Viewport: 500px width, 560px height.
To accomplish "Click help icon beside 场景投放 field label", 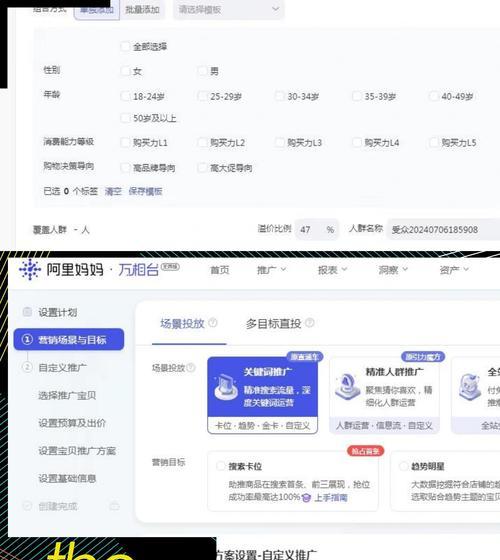I will point(191,368).
